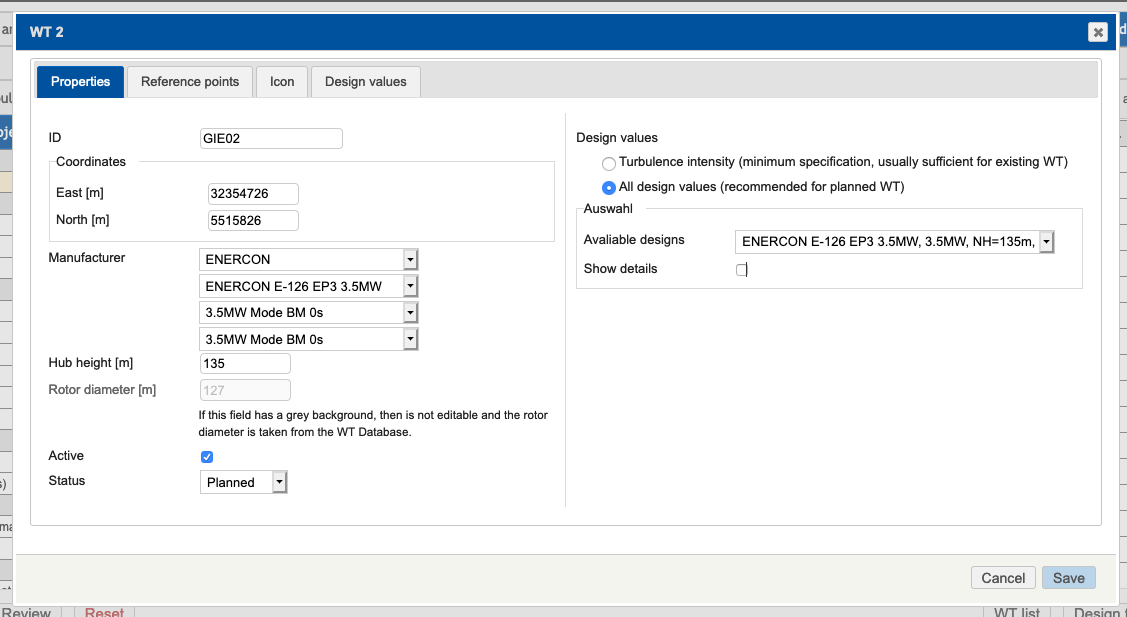
Task: Select the Properties tab
Action: (x=80, y=81)
